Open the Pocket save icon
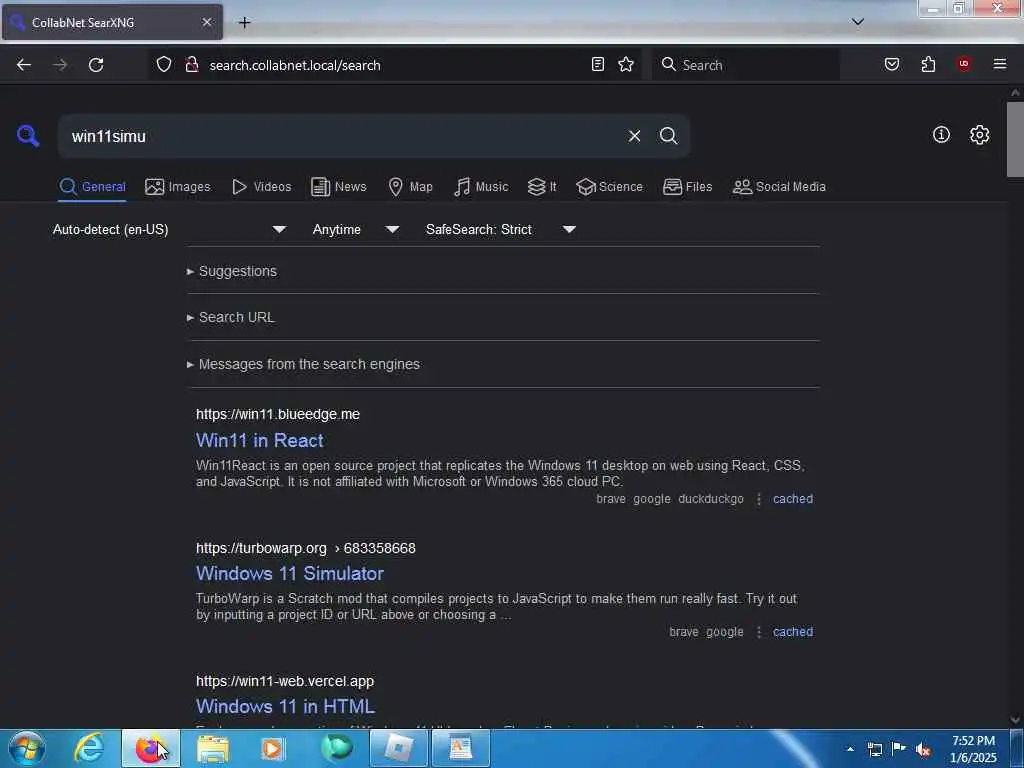The width and height of the screenshot is (1024, 768). point(892,64)
